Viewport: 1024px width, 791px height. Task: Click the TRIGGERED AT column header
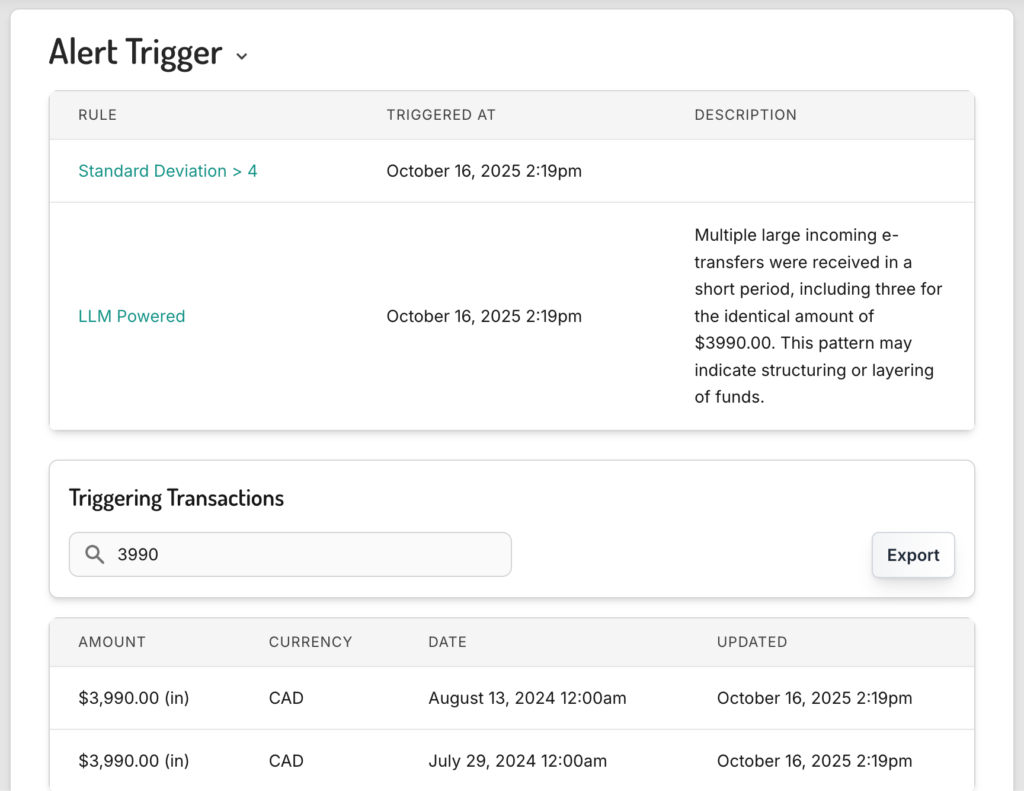click(x=440, y=115)
